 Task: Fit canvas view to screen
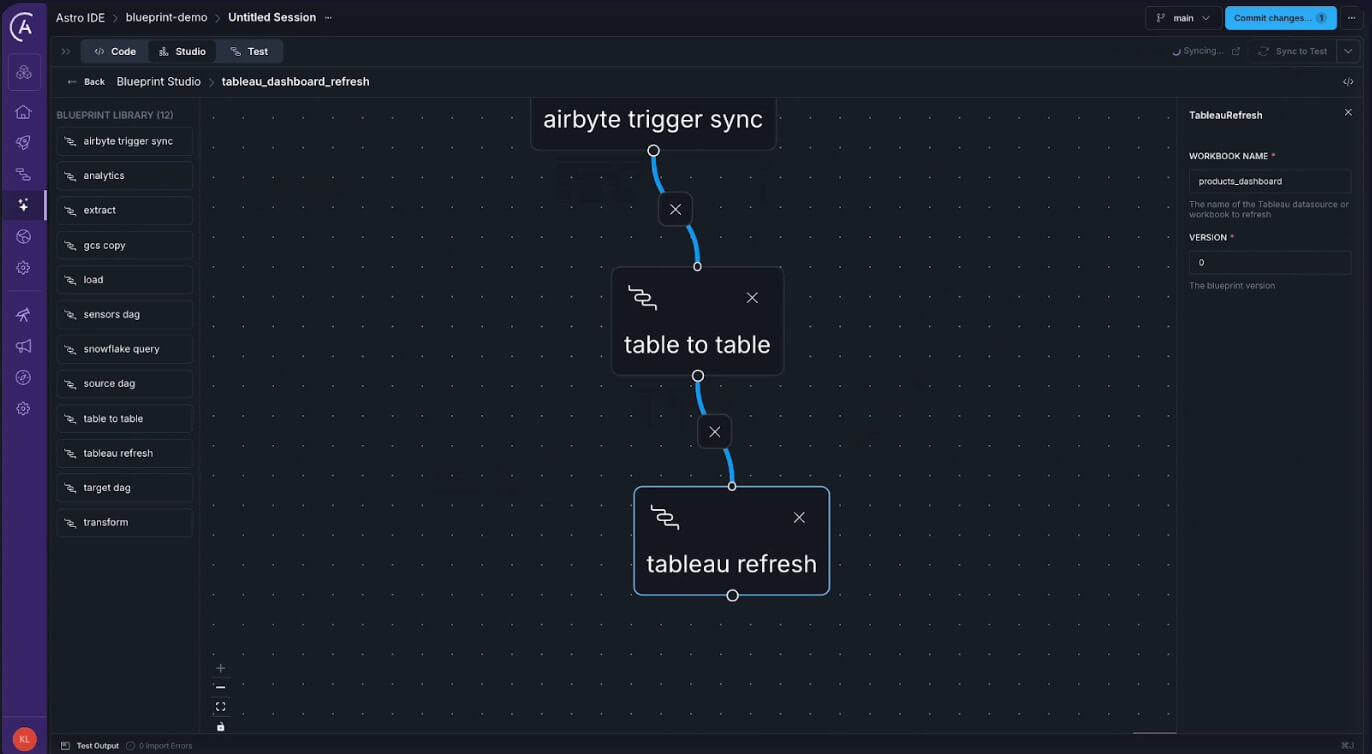pos(221,706)
